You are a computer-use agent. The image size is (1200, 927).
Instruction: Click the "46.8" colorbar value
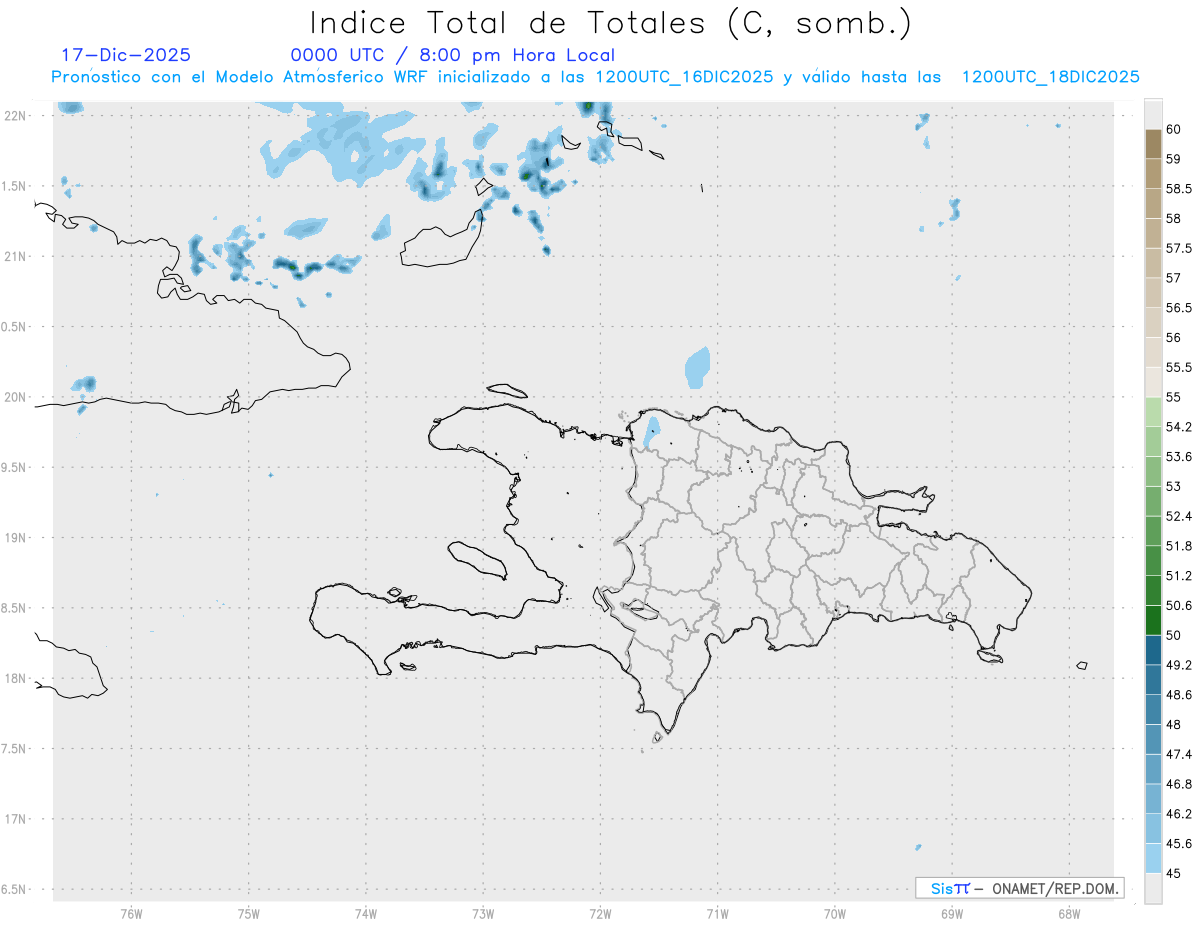[x=1178, y=784]
